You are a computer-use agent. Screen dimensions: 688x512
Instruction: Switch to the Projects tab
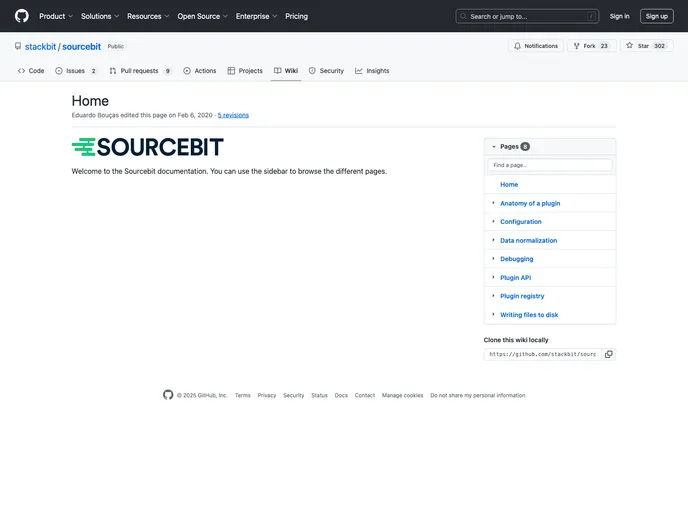pyautogui.click(x=245, y=71)
